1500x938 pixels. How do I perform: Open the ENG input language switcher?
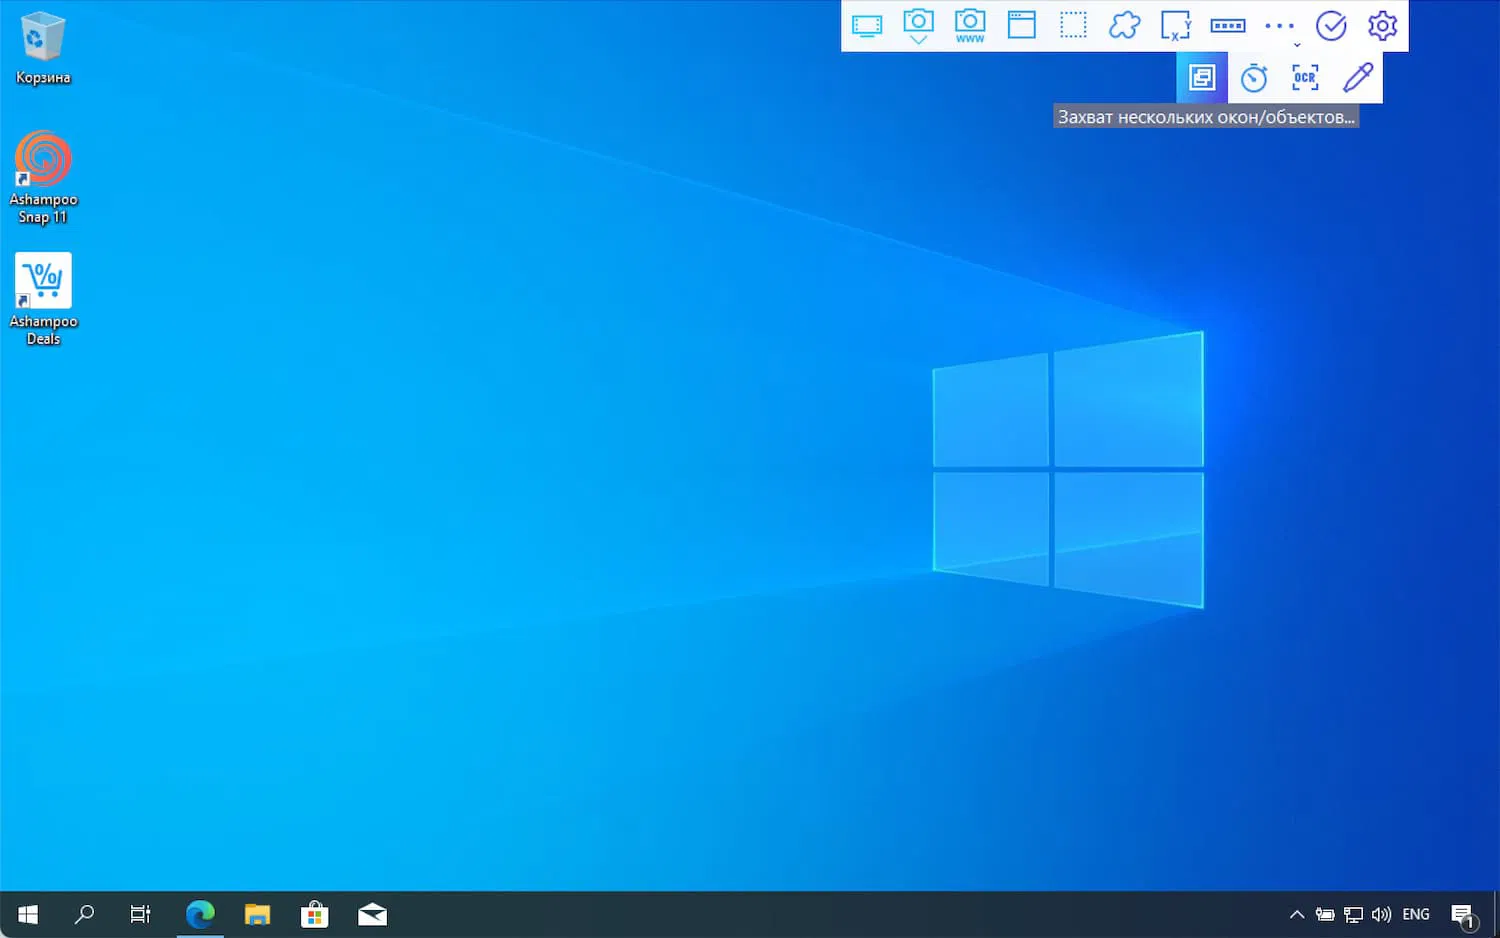click(1416, 914)
